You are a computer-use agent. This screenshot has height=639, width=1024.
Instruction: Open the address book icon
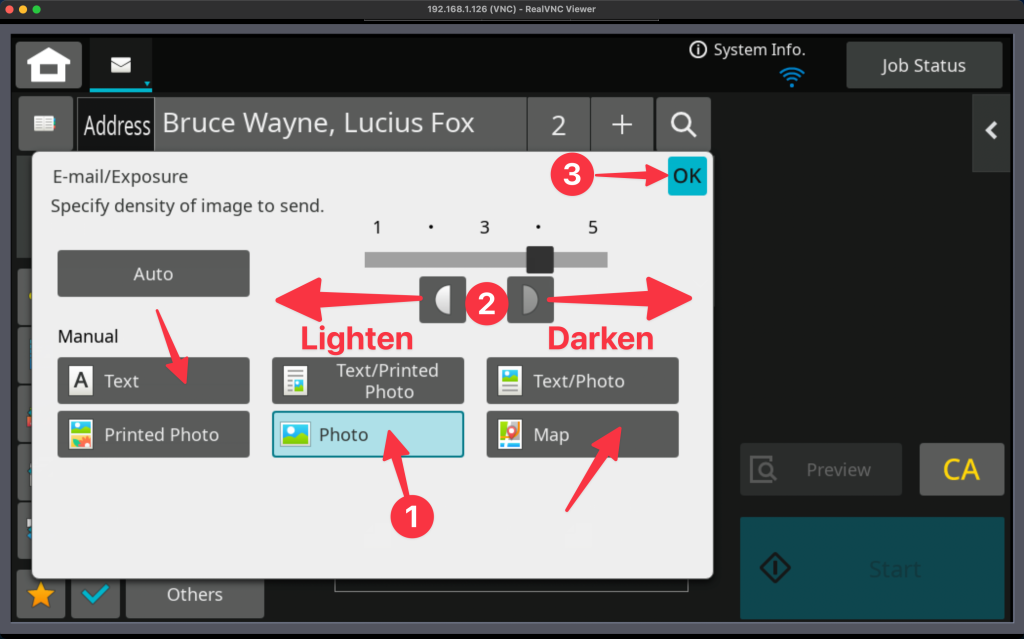(x=44, y=124)
